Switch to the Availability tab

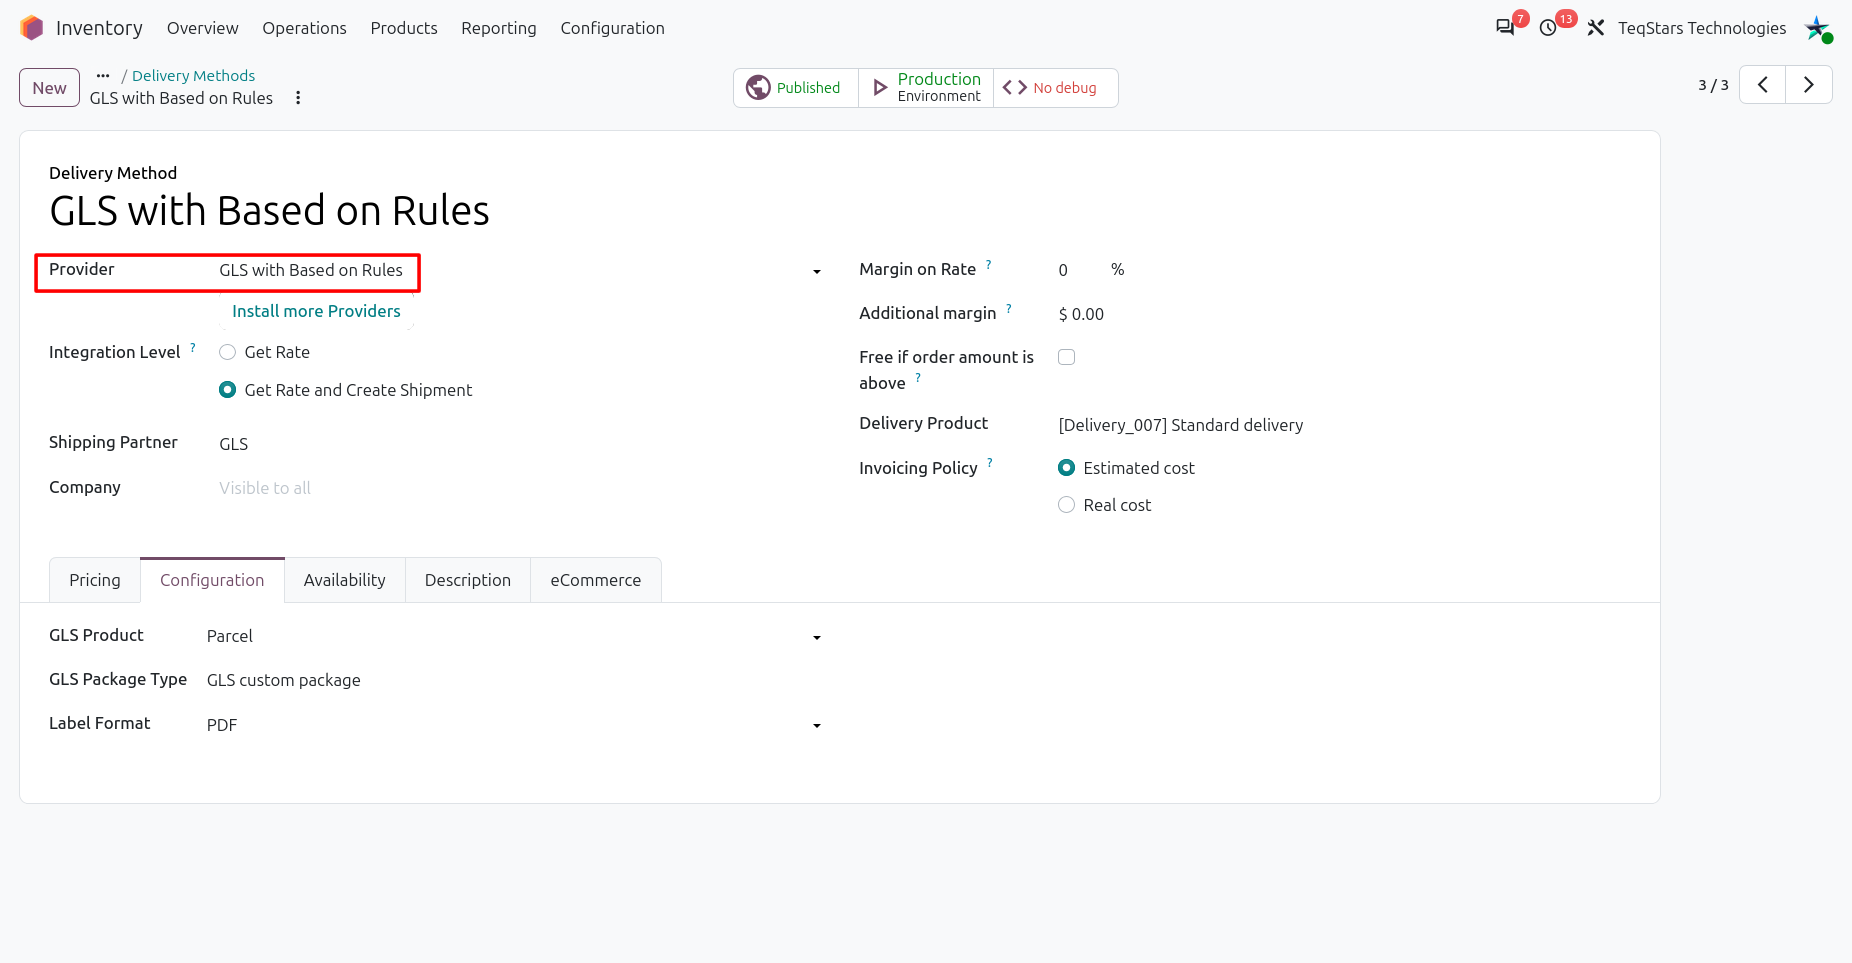[x=345, y=580]
